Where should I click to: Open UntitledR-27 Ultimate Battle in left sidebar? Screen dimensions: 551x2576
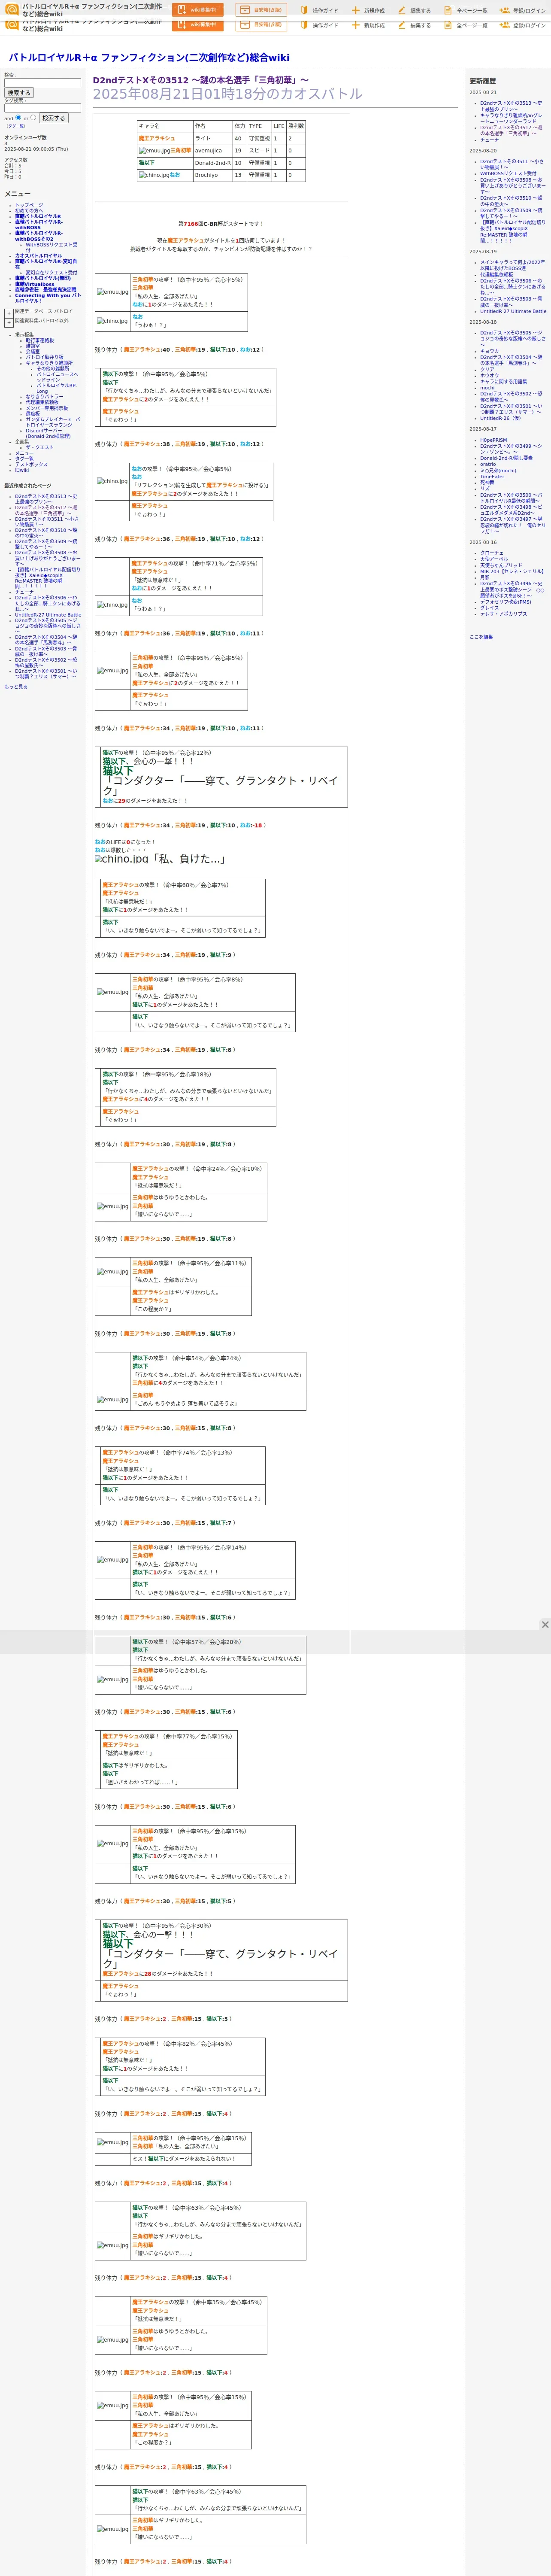48,615
